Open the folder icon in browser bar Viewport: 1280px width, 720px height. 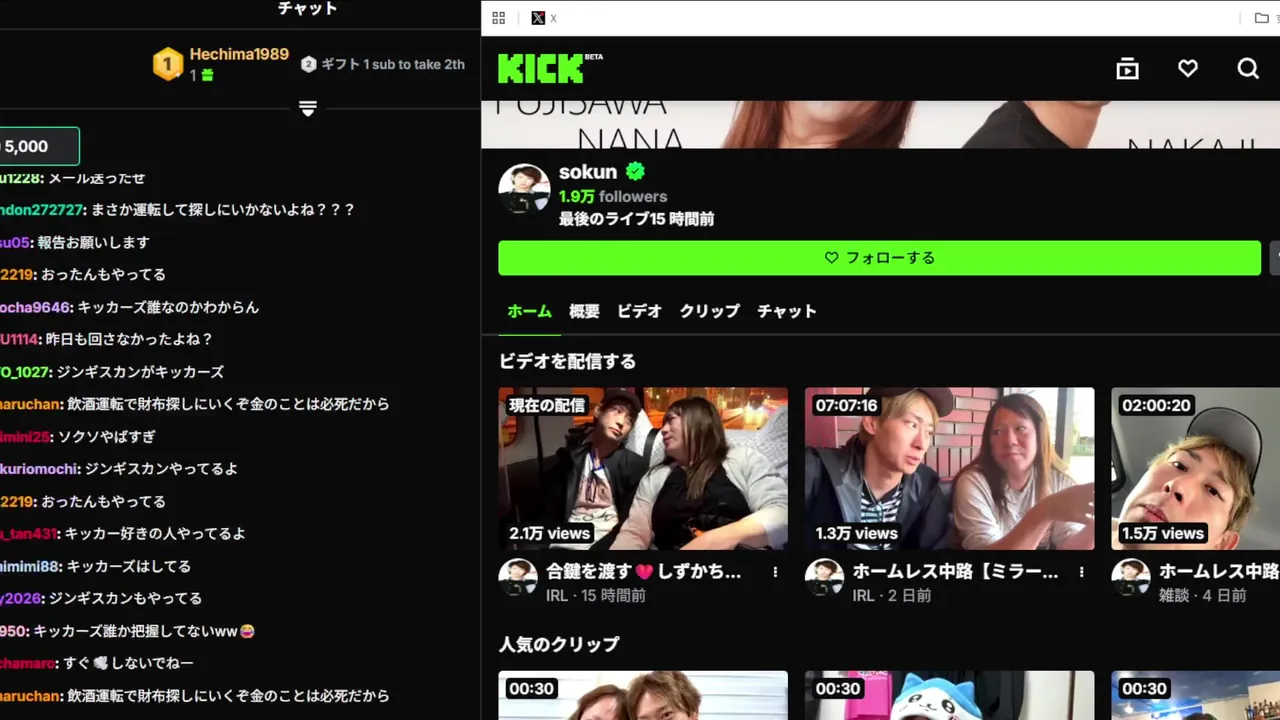point(1262,18)
